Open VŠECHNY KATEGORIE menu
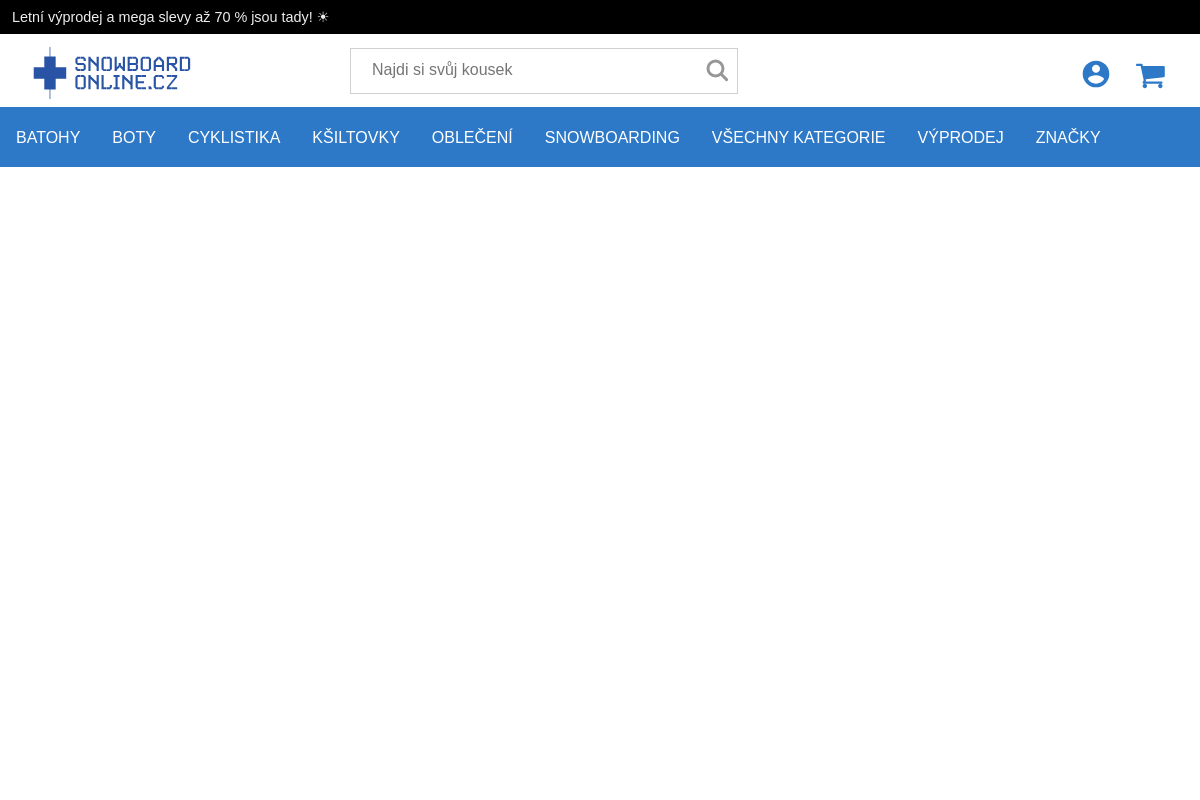The image size is (1200, 800). (x=798, y=138)
